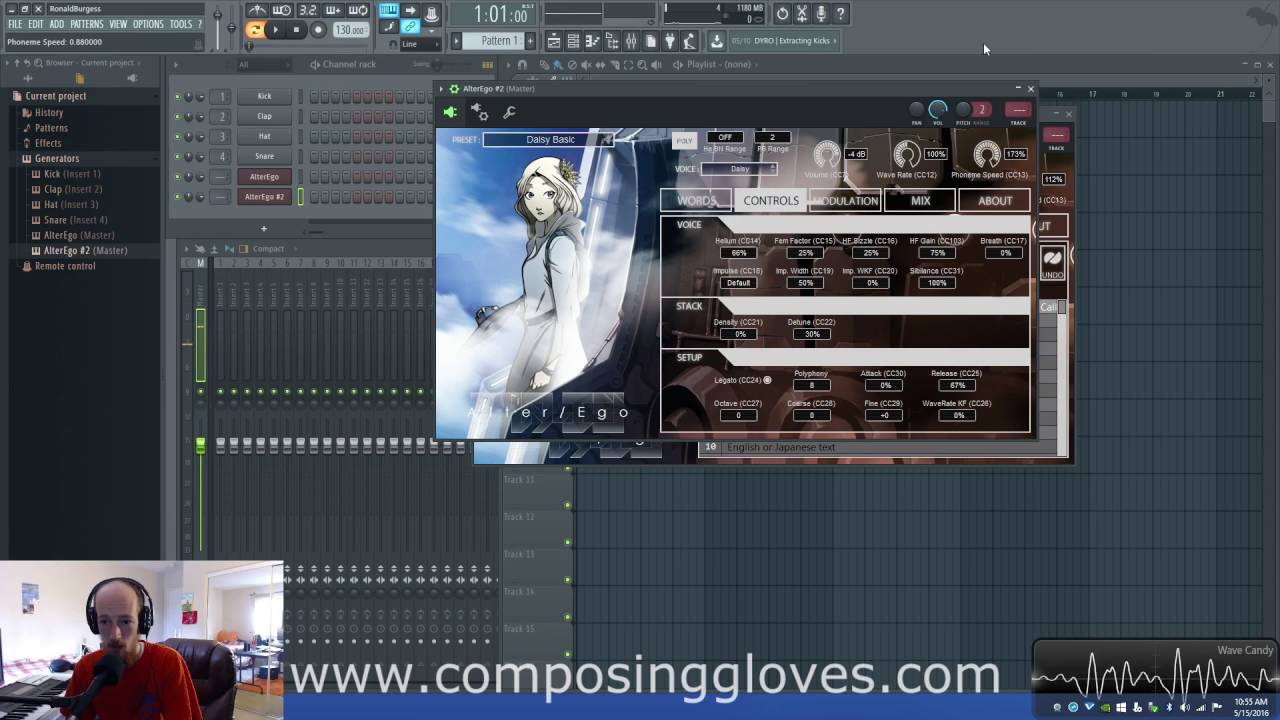Viewport: 1280px width, 720px height.
Task: Open the Daisy VOICE dropdown
Action: coord(739,169)
